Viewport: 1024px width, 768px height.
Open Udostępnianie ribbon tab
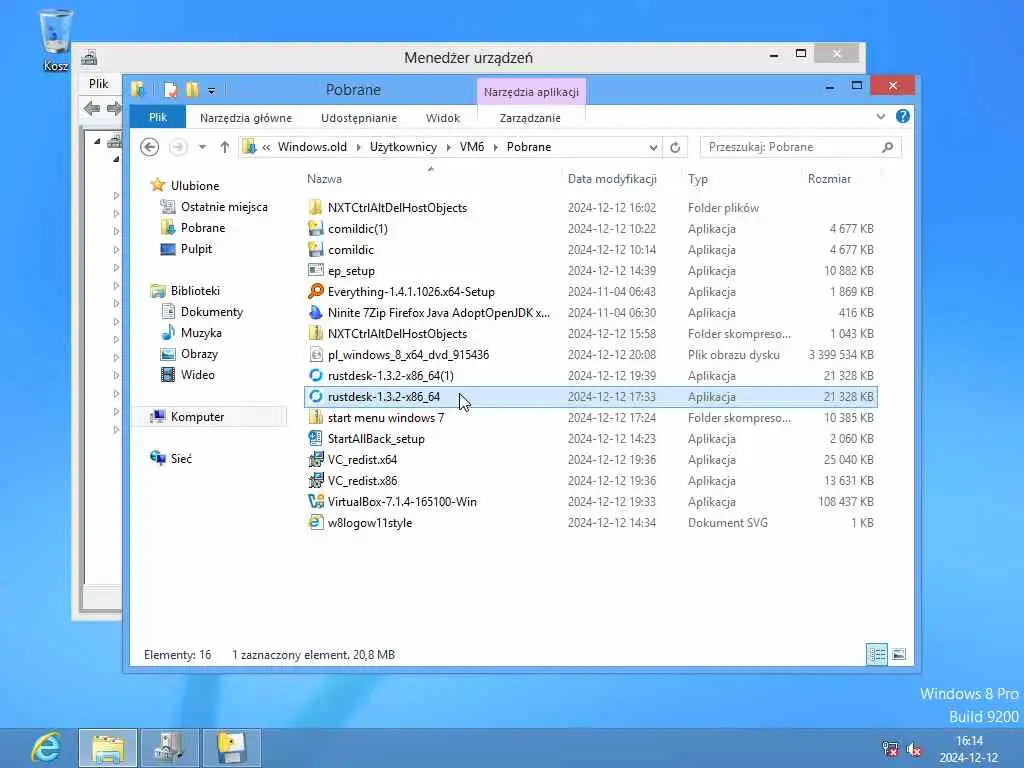pos(359,118)
